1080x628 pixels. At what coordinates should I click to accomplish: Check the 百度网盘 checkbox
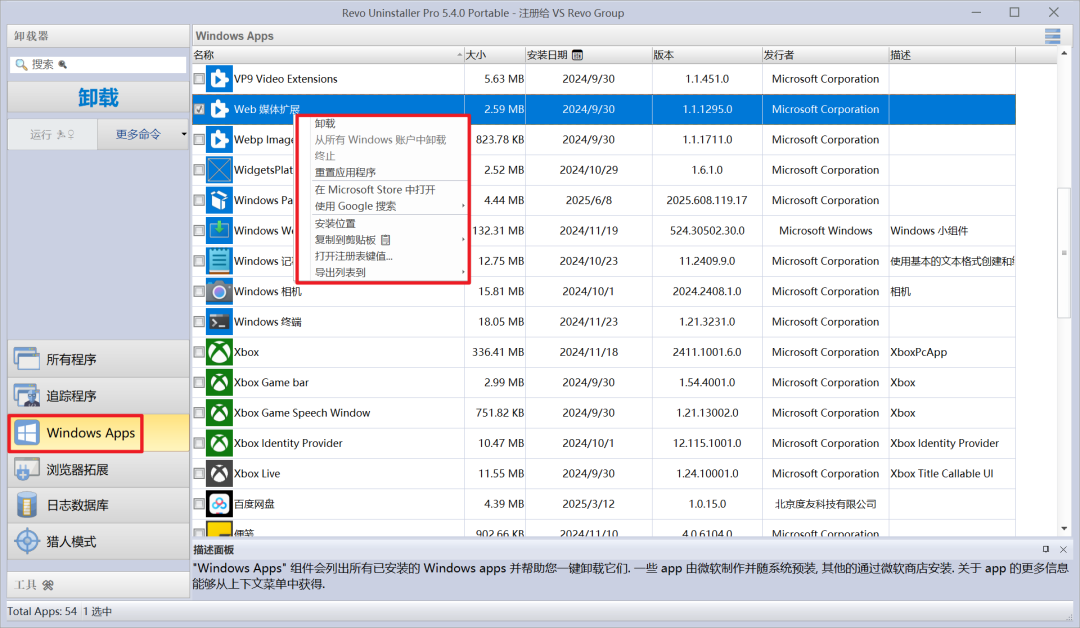199,503
